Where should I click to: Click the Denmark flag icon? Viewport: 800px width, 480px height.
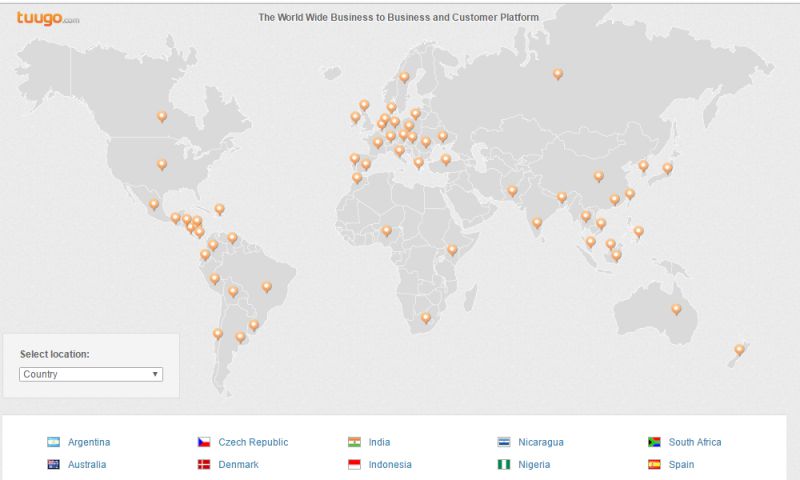(x=204, y=464)
